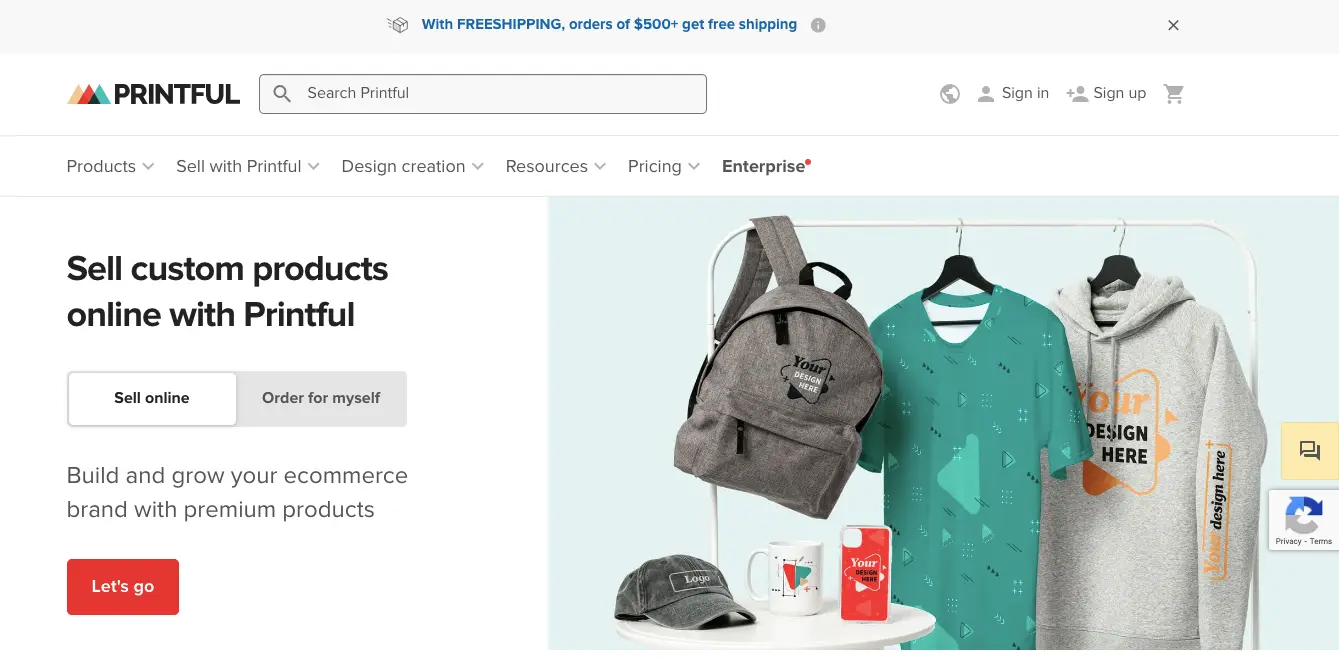Viewport: 1339px width, 662px height.
Task: Open language selector globe icon
Action: pyautogui.click(x=949, y=93)
